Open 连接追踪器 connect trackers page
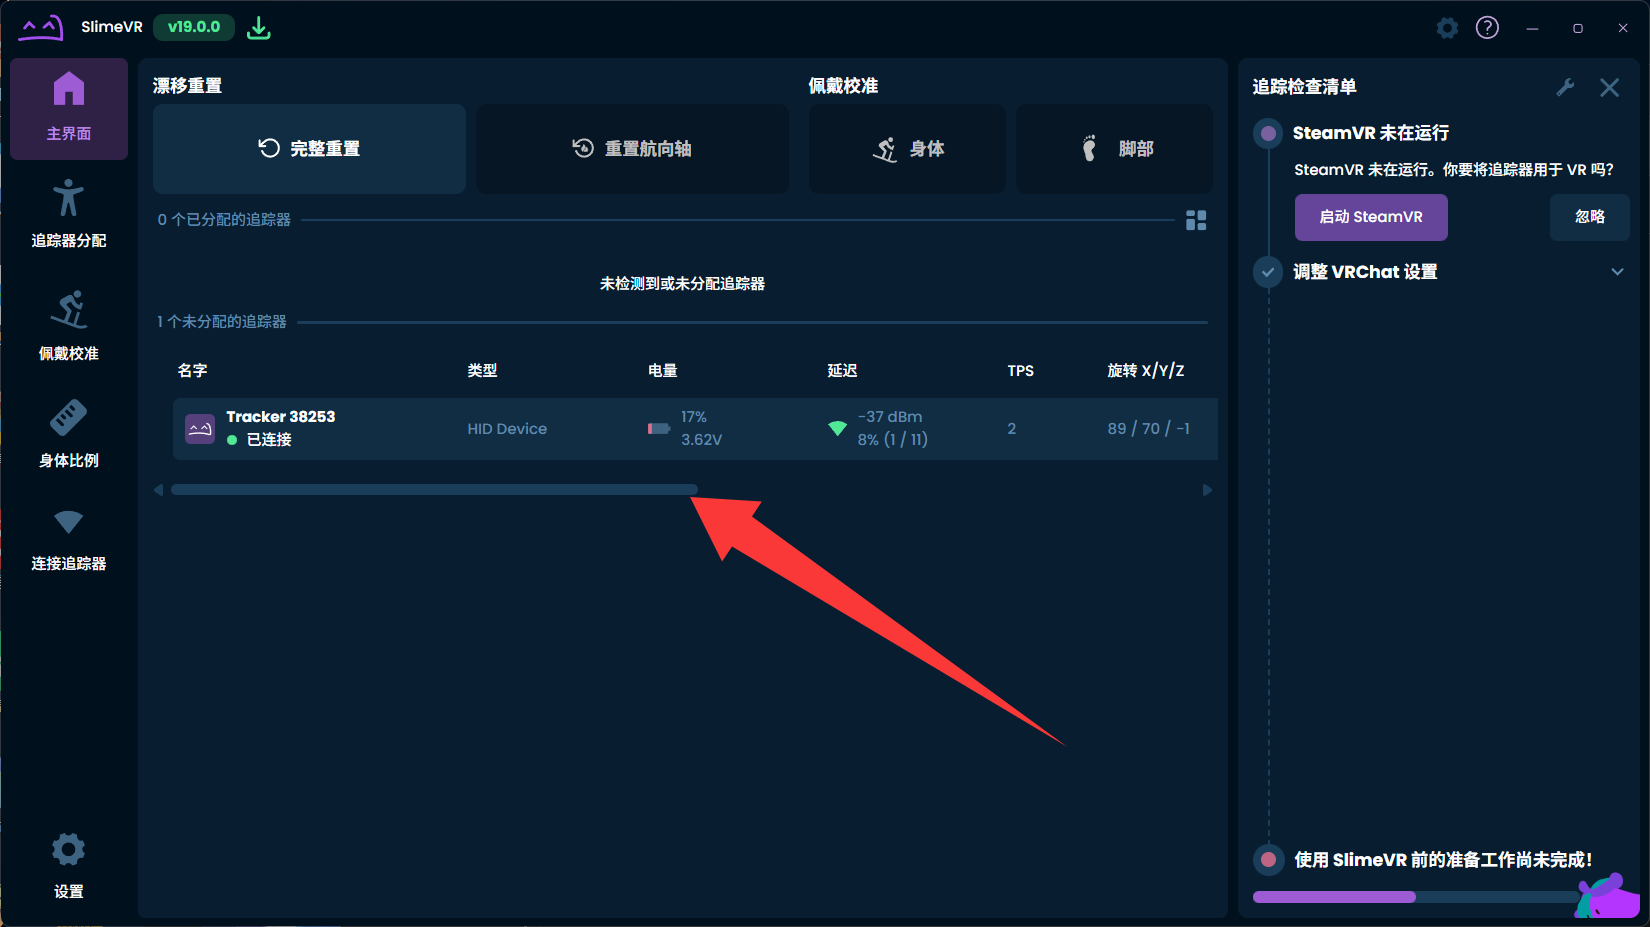 click(69, 540)
